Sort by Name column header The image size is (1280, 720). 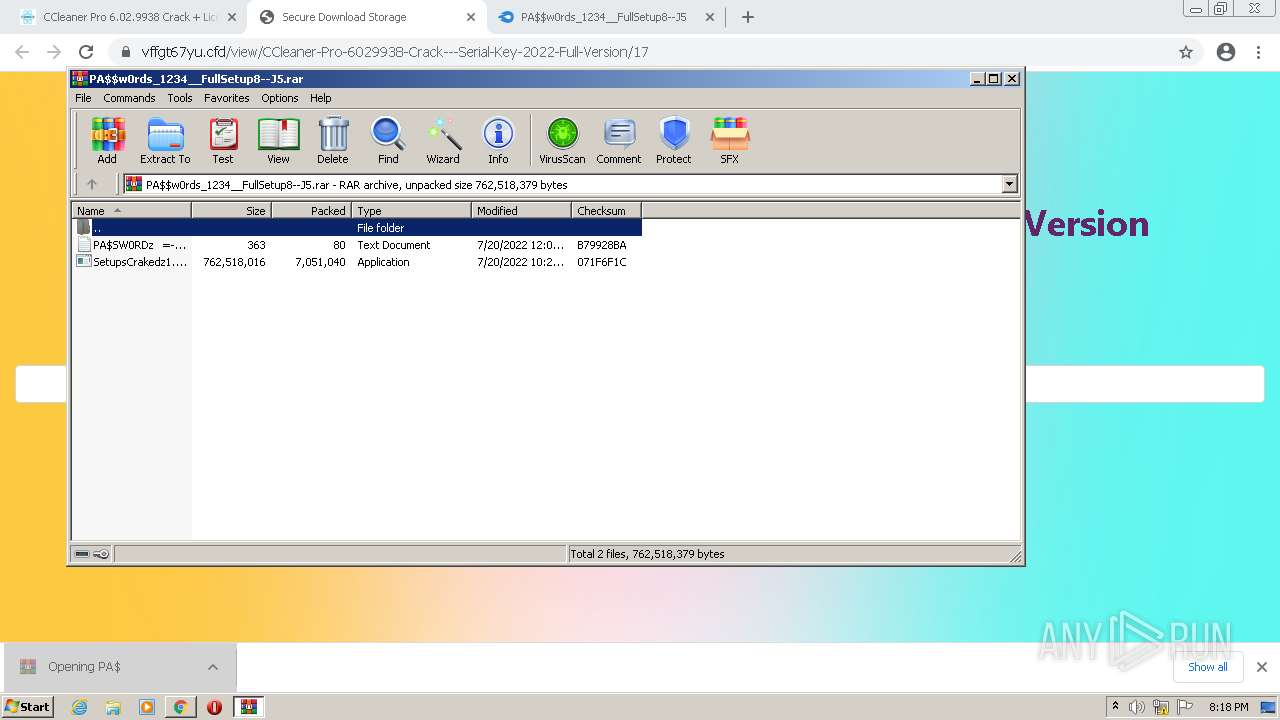click(x=131, y=210)
